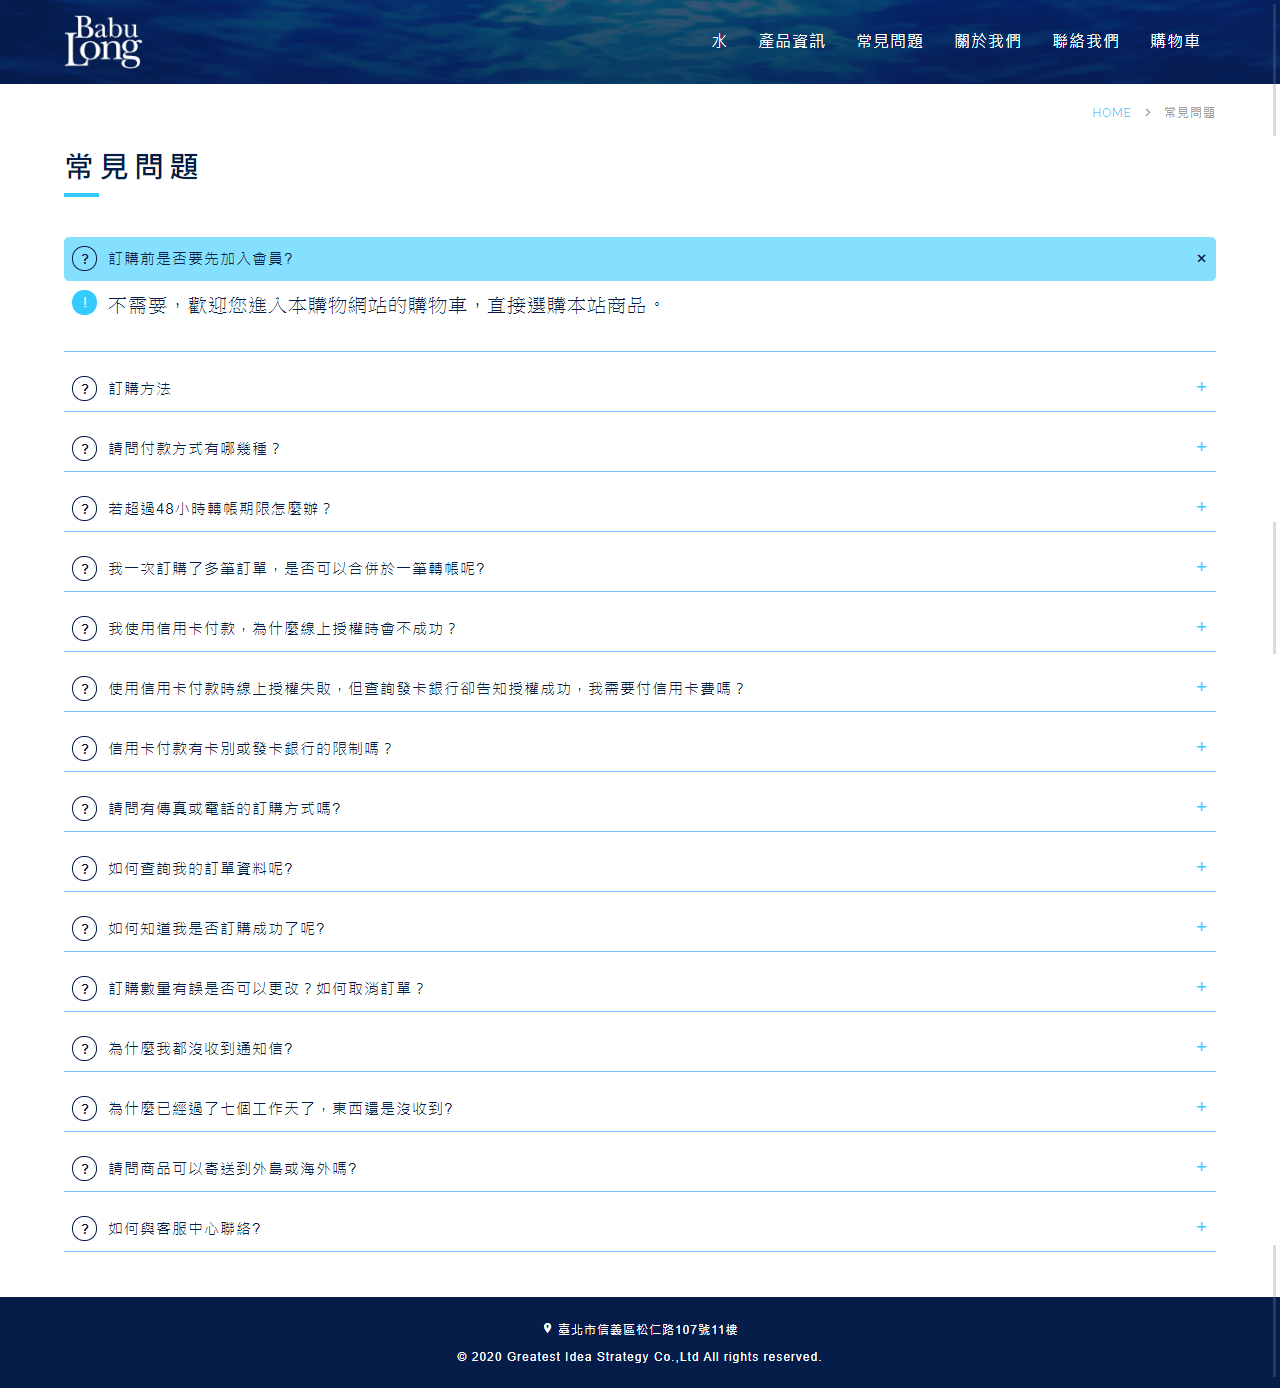Image resolution: width=1280 pixels, height=1388 pixels.
Task: Click question icon beside 如何知道我是否訂購成功了呢
Action: (85, 929)
